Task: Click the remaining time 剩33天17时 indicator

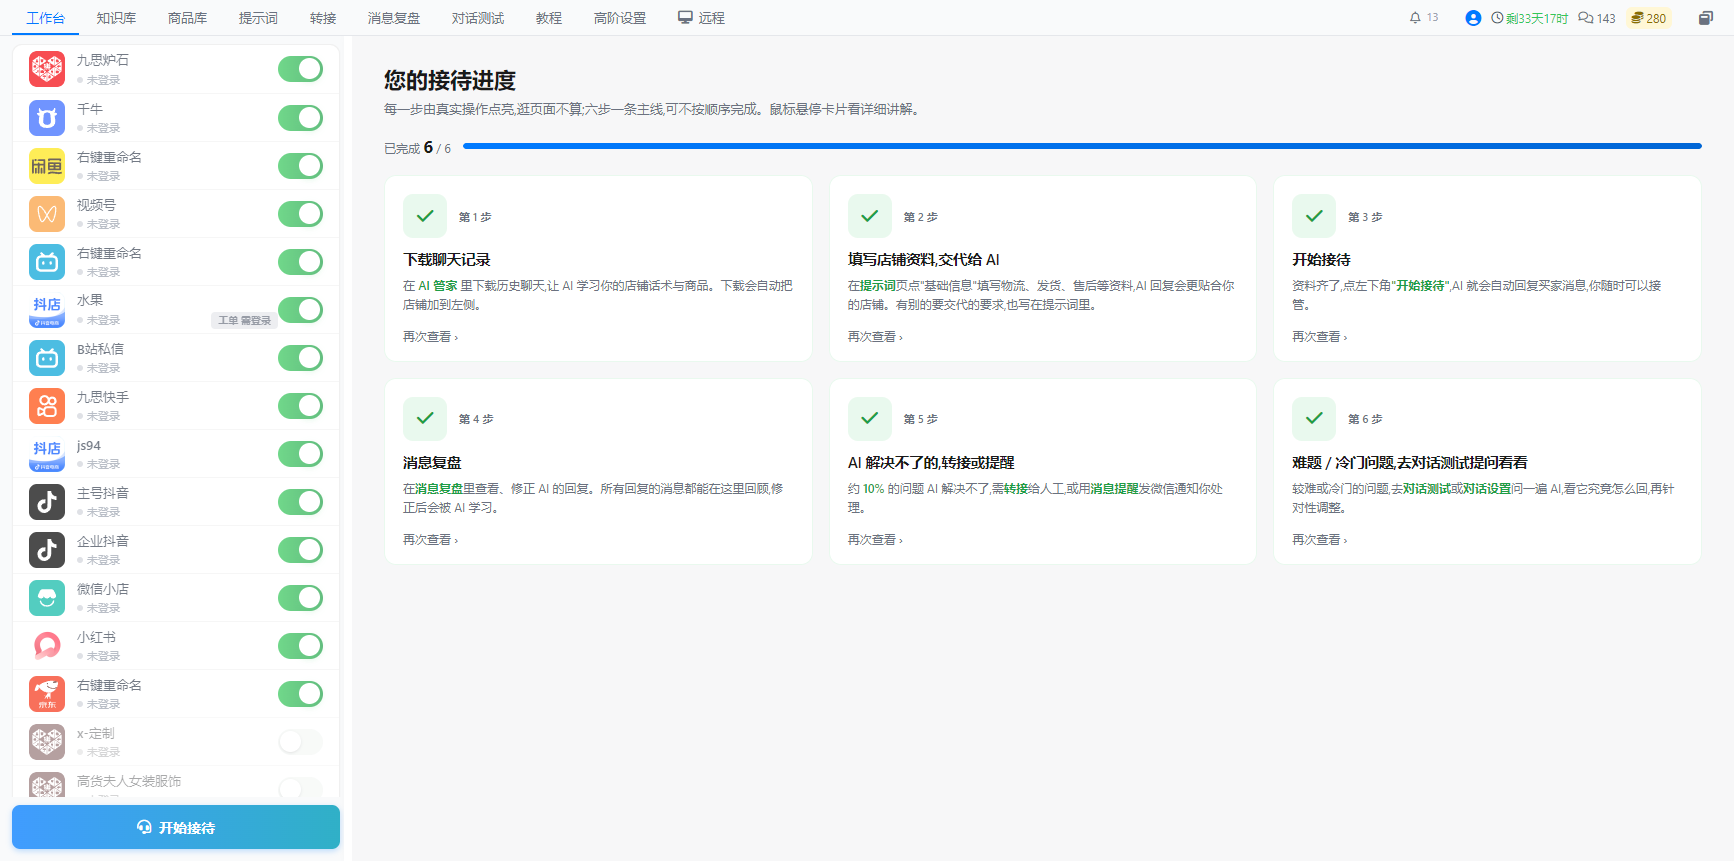Action: pos(1529,18)
